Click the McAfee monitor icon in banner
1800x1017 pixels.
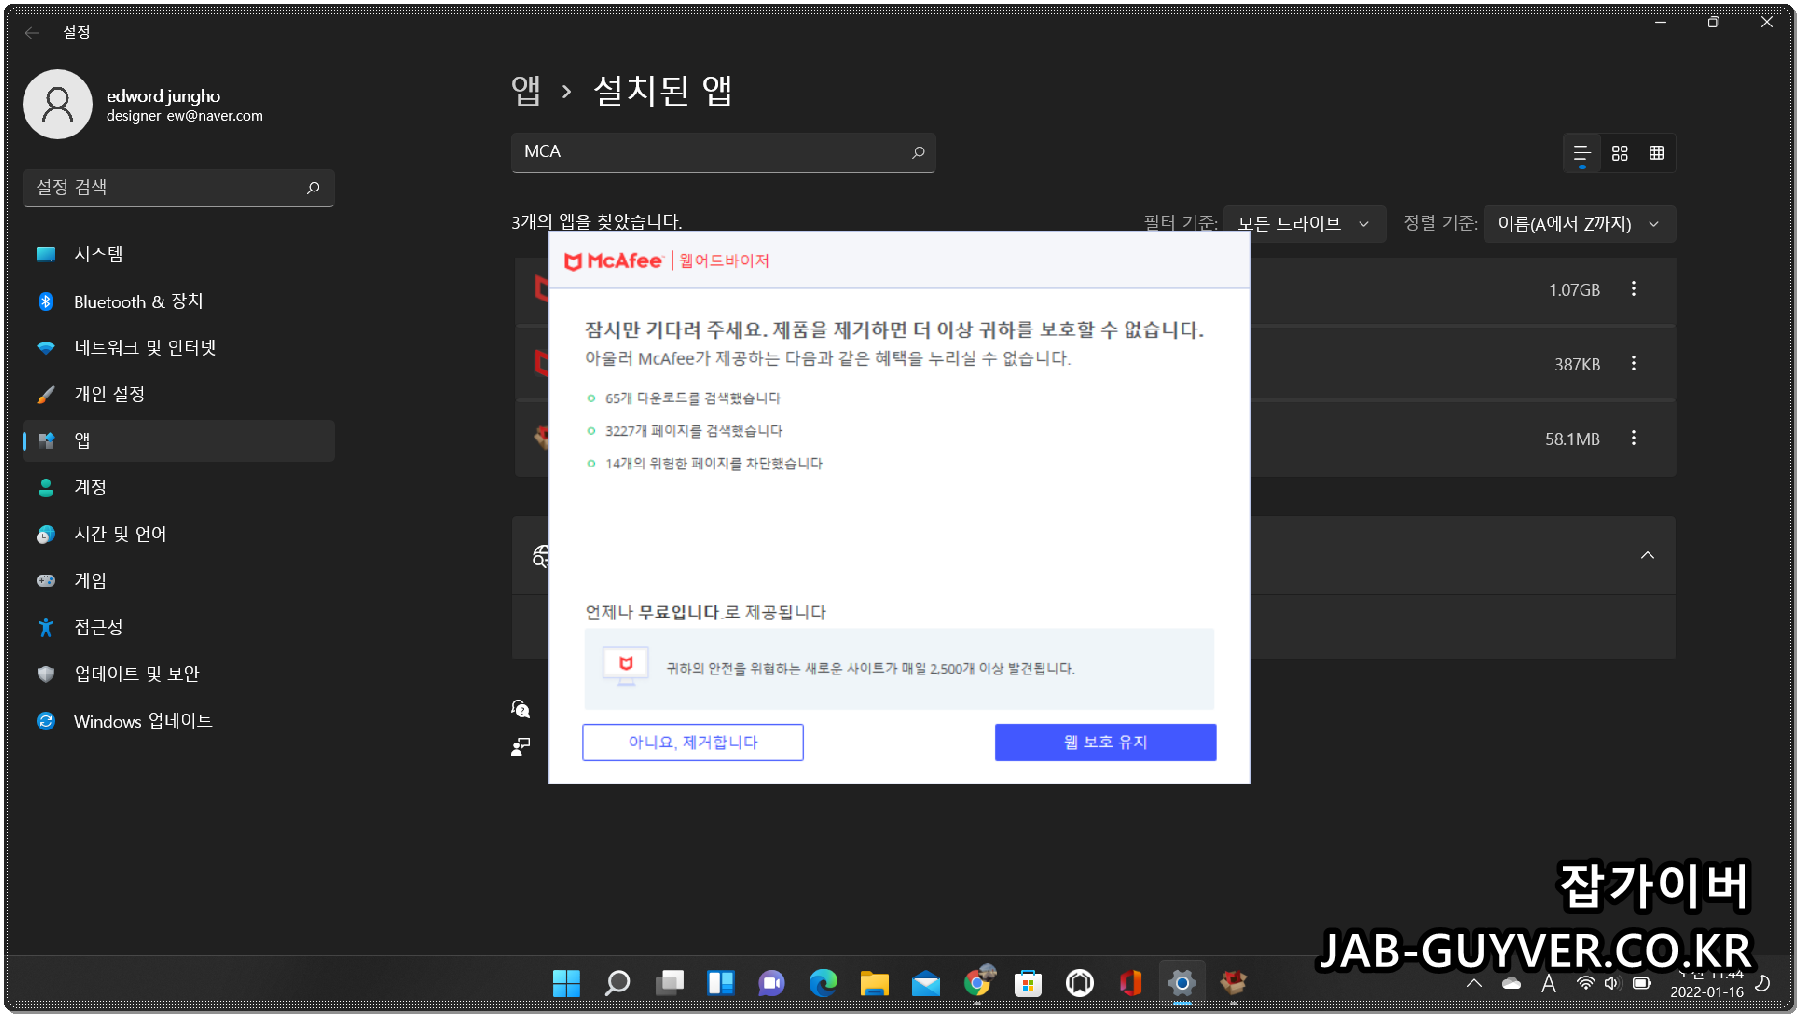click(x=626, y=666)
